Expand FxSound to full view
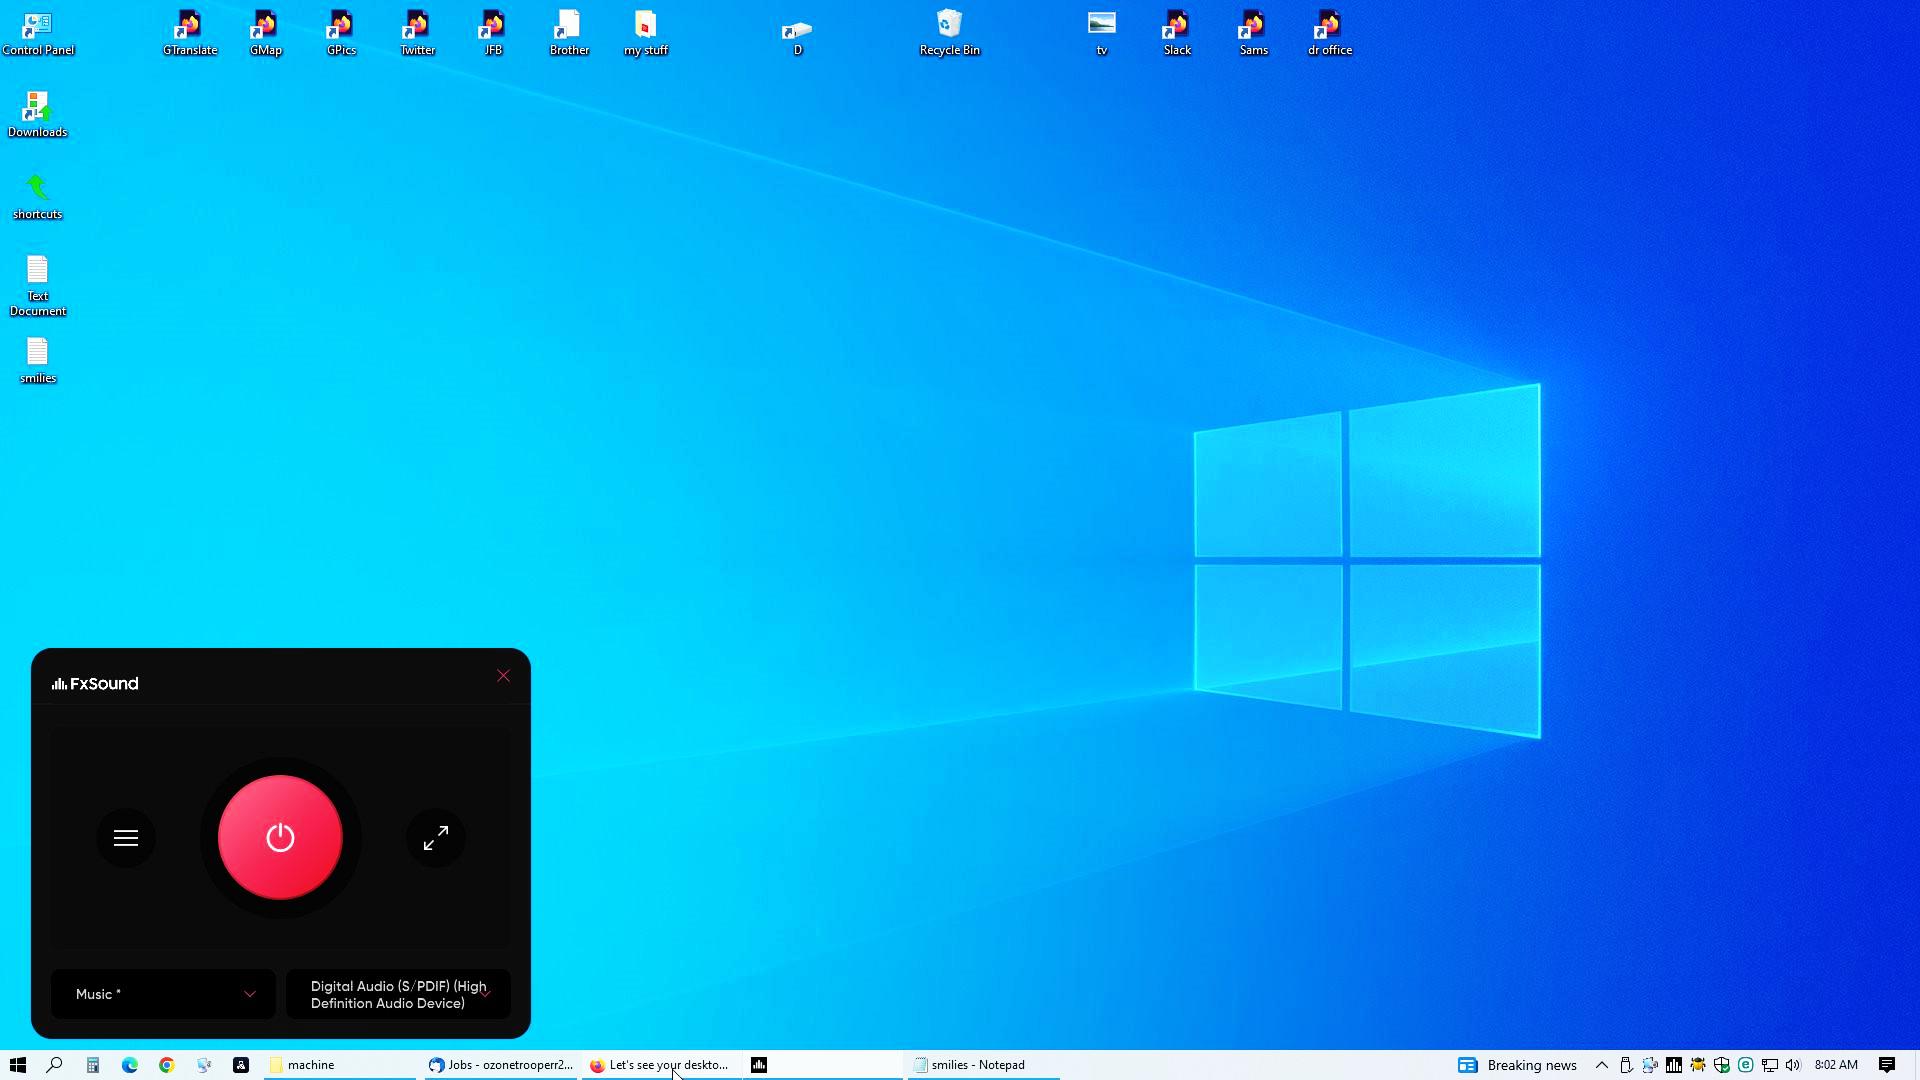Viewport: 1920px width, 1080px height. click(435, 838)
